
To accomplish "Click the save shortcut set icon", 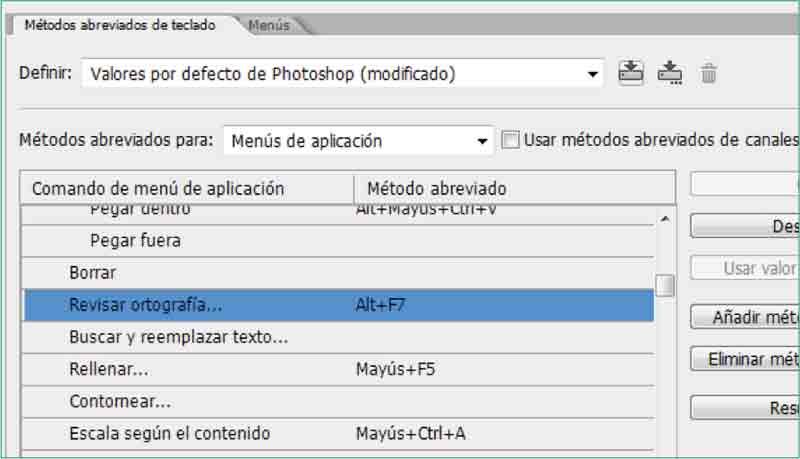I will click(x=631, y=73).
